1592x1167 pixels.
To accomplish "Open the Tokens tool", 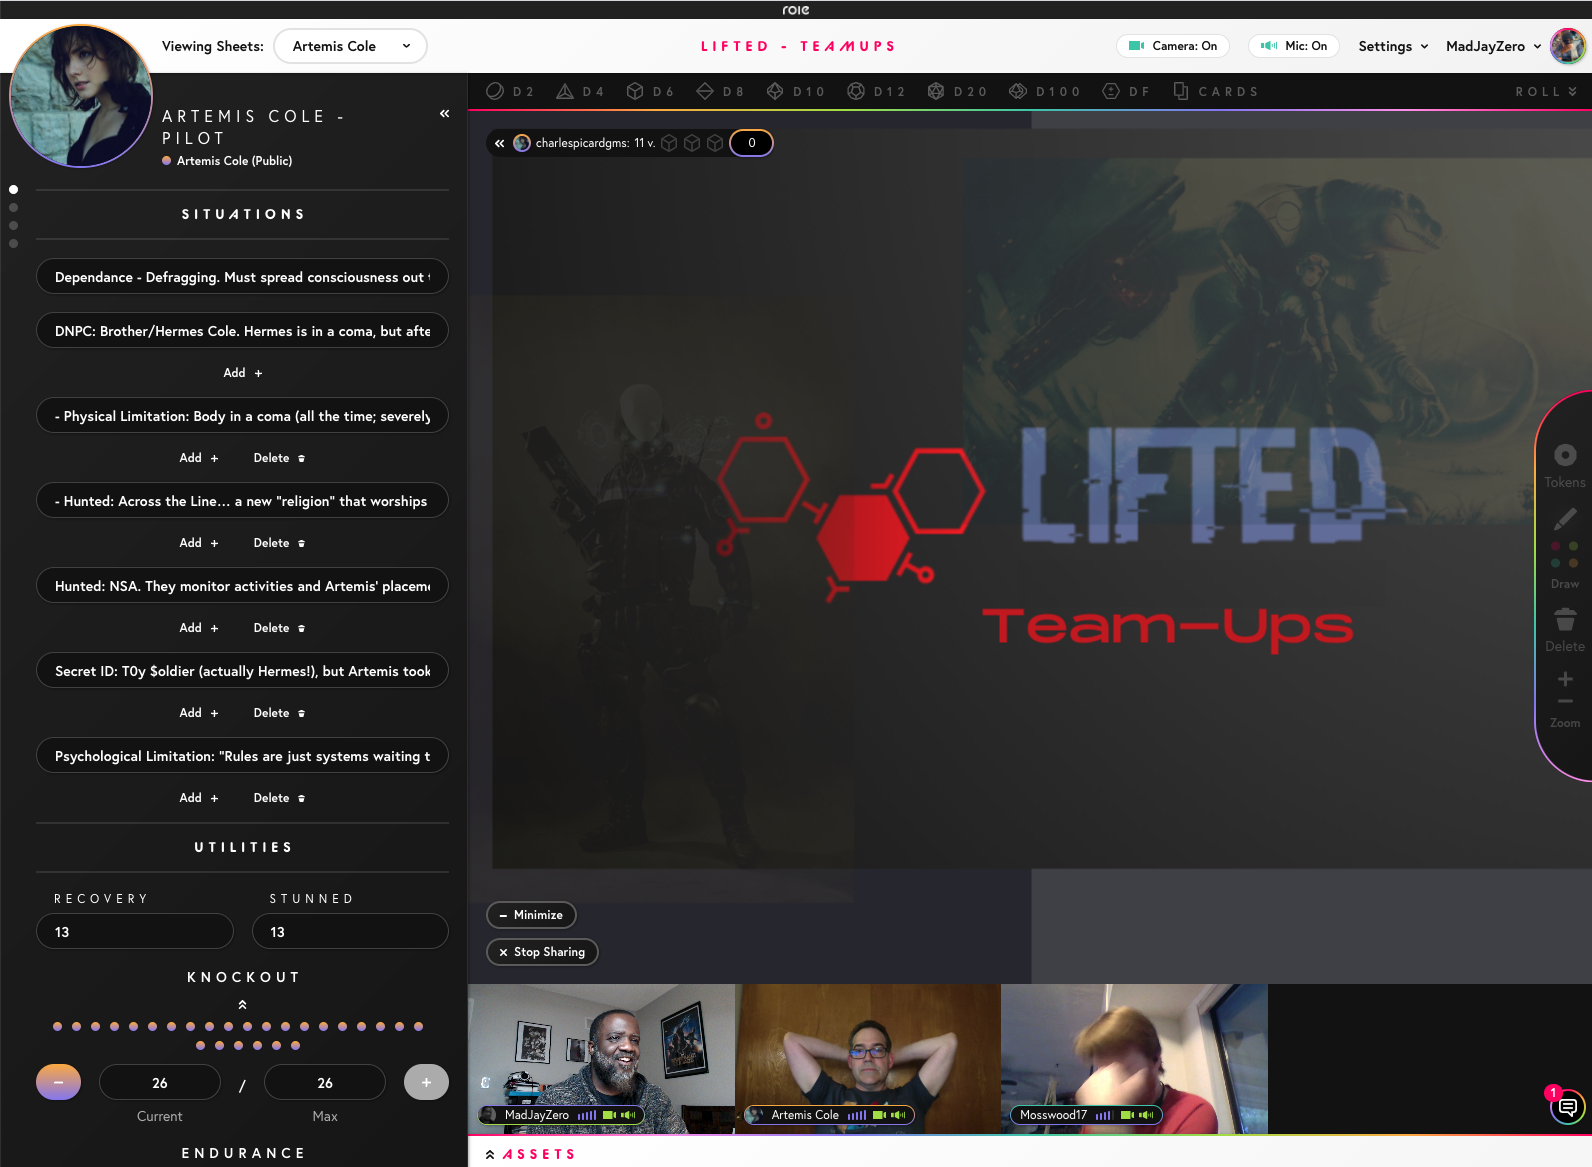I will click(1565, 455).
